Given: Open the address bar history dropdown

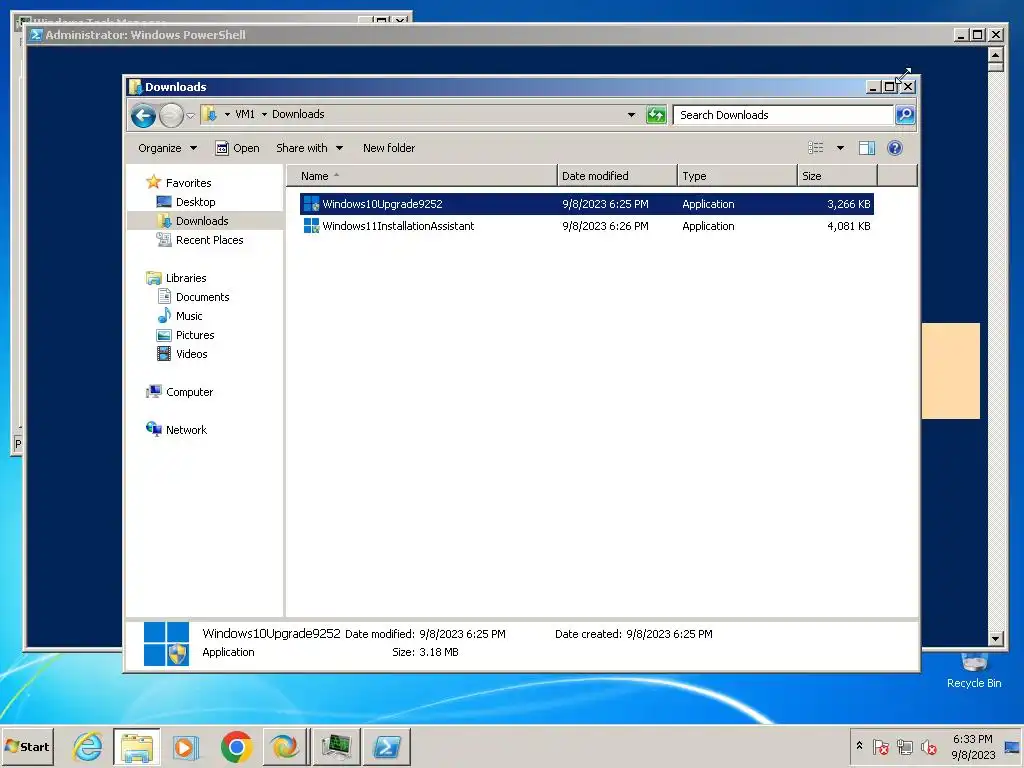Looking at the screenshot, I should [631, 115].
